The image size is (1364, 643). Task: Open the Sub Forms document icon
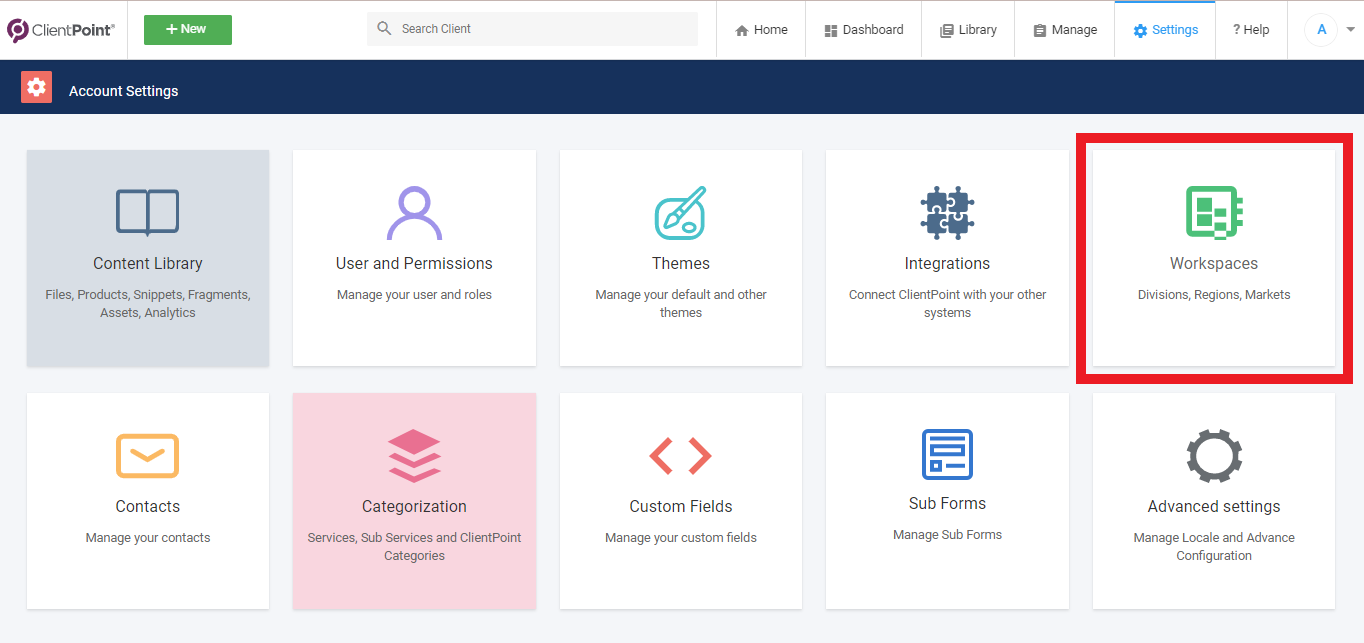pos(947,455)
